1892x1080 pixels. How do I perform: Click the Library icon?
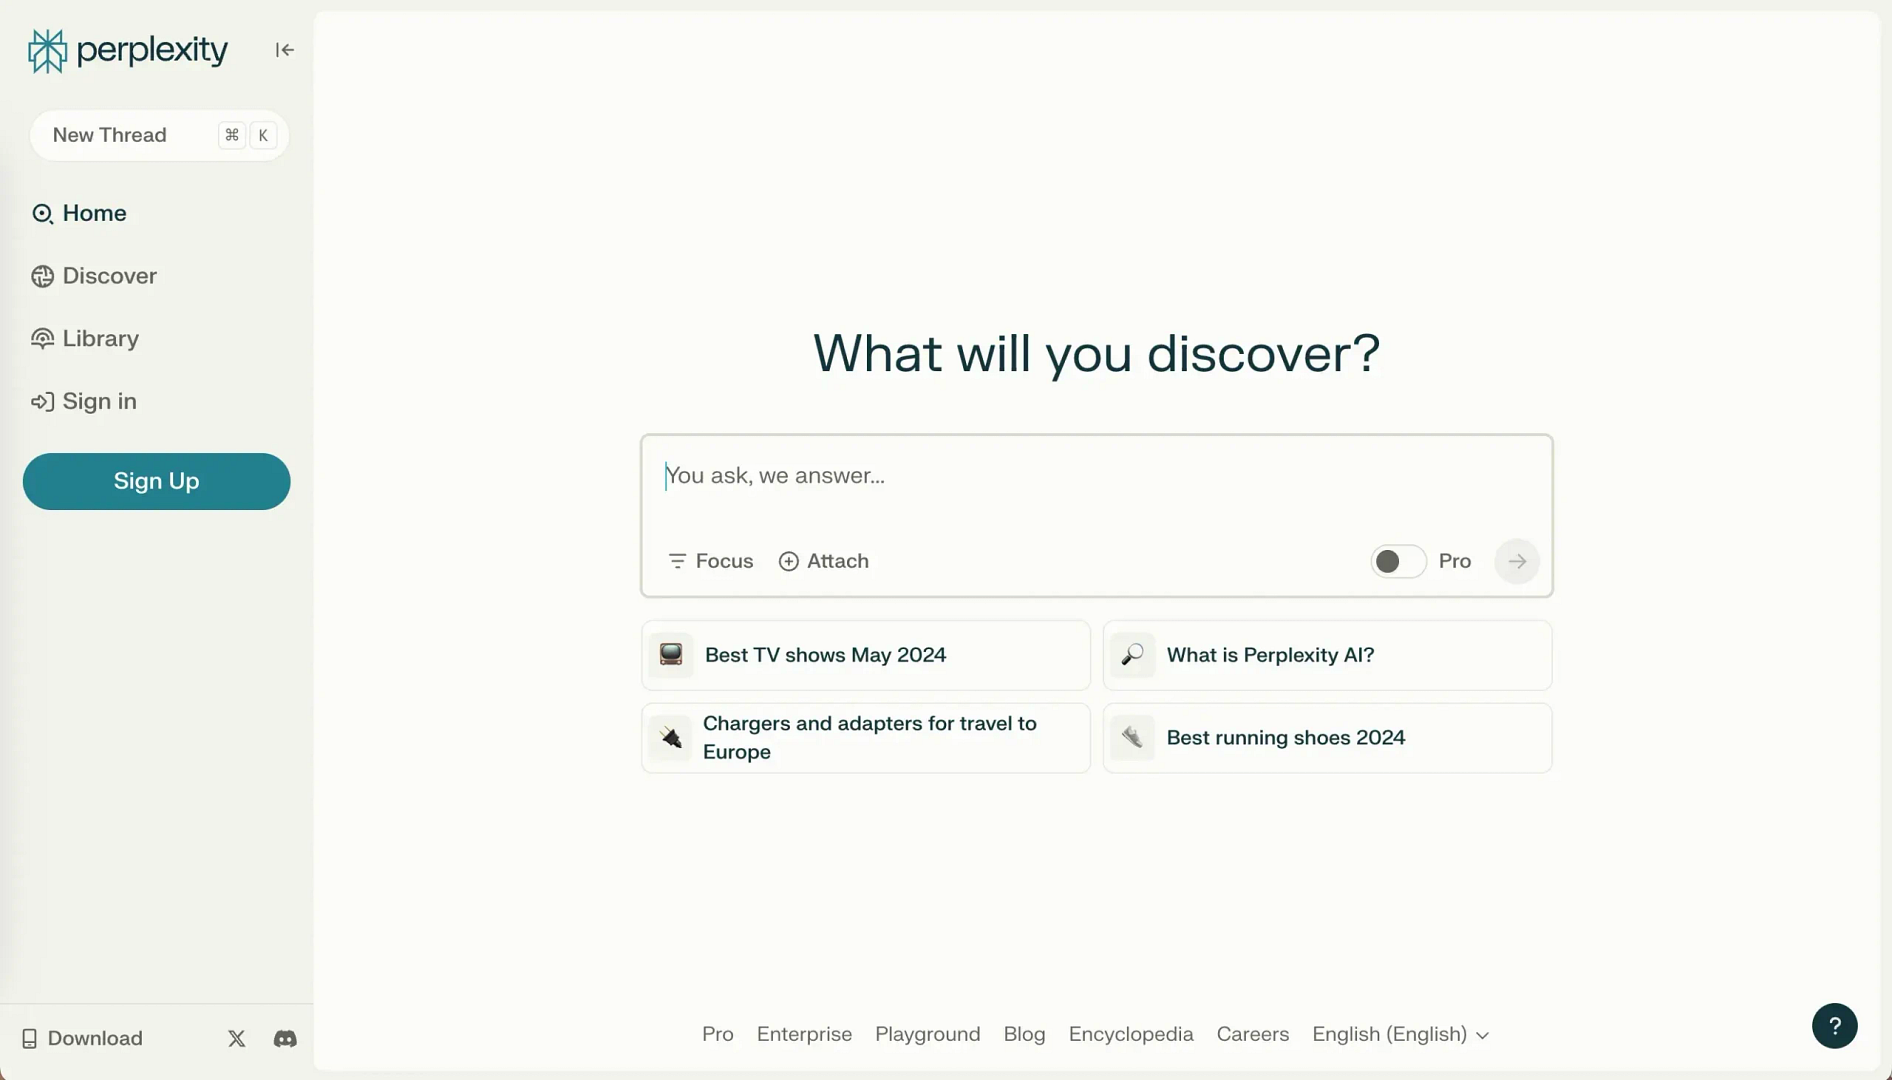[42, 339]
